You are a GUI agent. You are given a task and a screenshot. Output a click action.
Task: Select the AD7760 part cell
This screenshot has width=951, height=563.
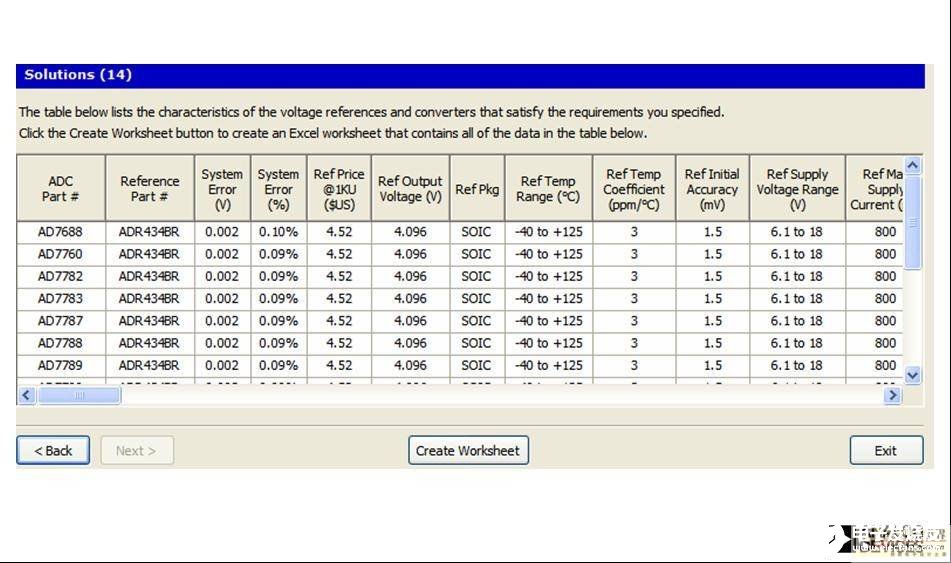tap(60, 254)
